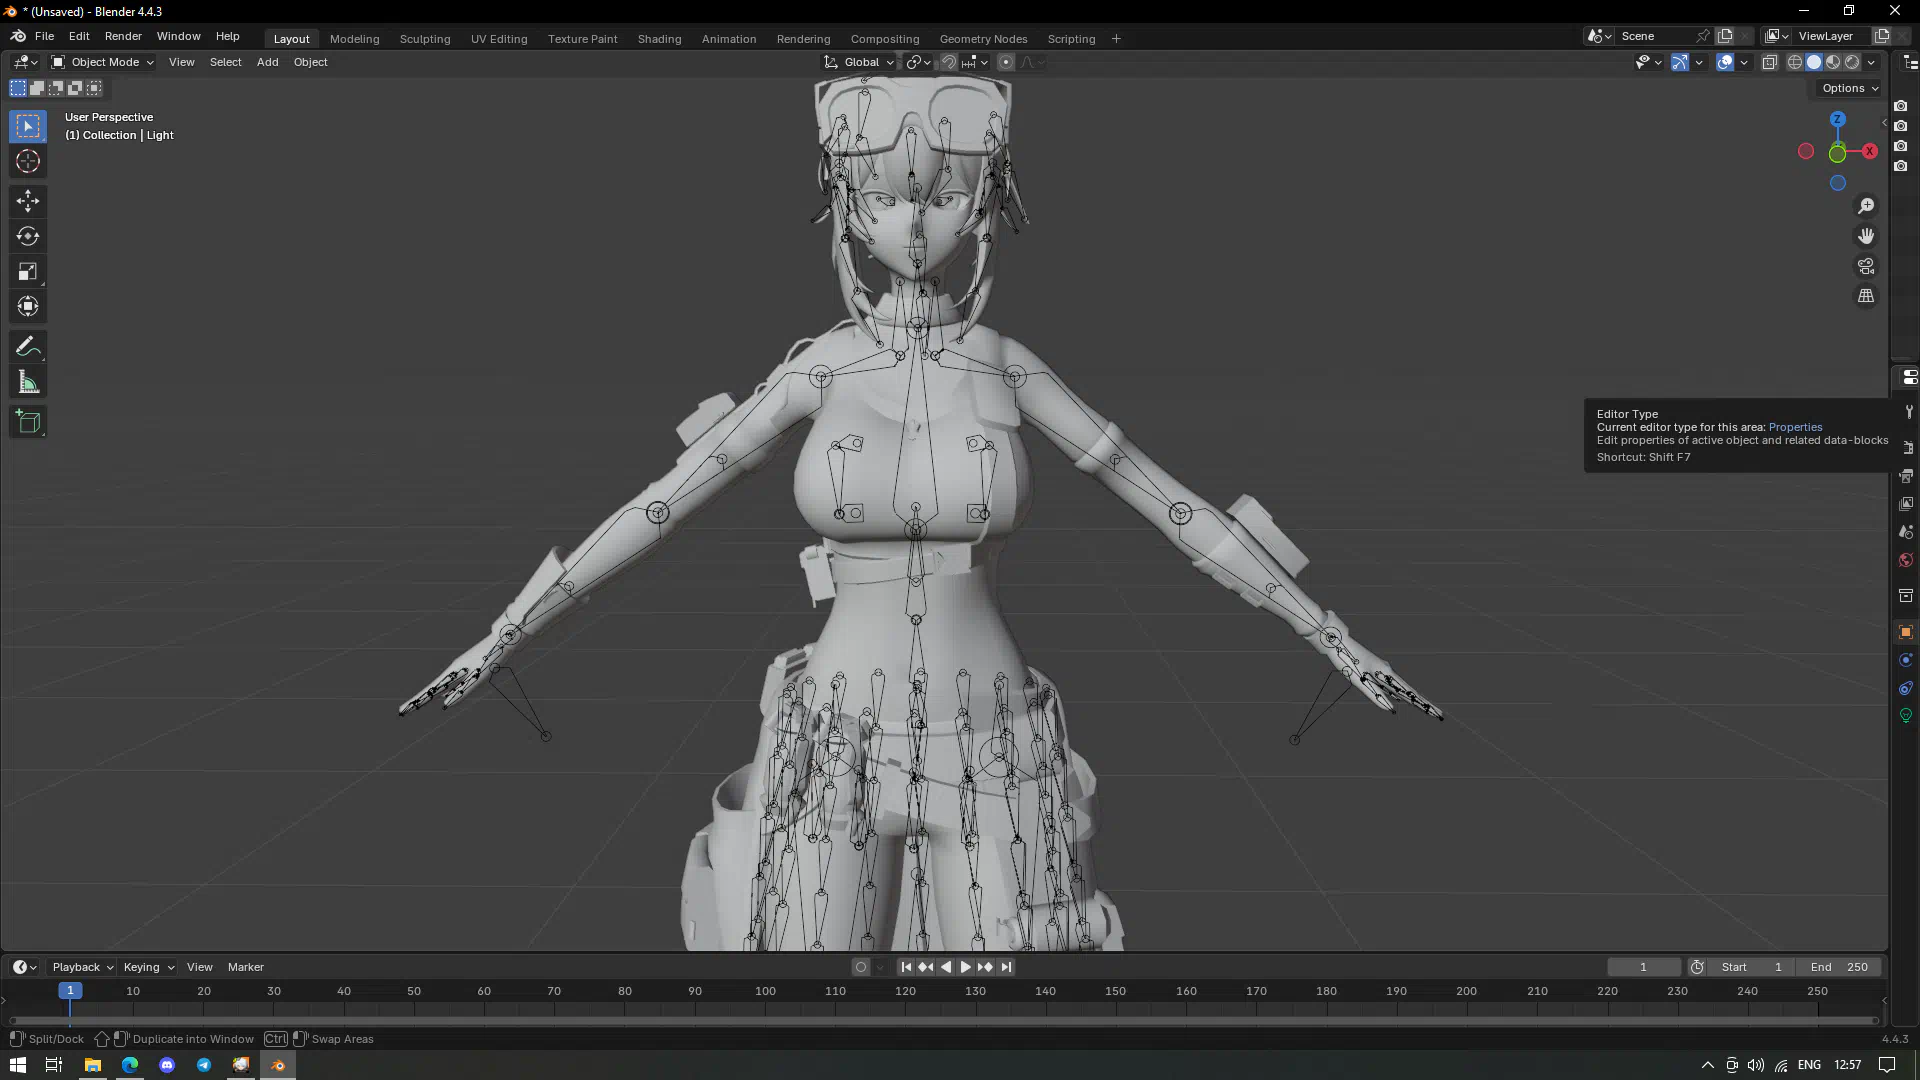1920x1080 pixels.
Task: Activate the Rotate tool
Action: coord(28,236)
